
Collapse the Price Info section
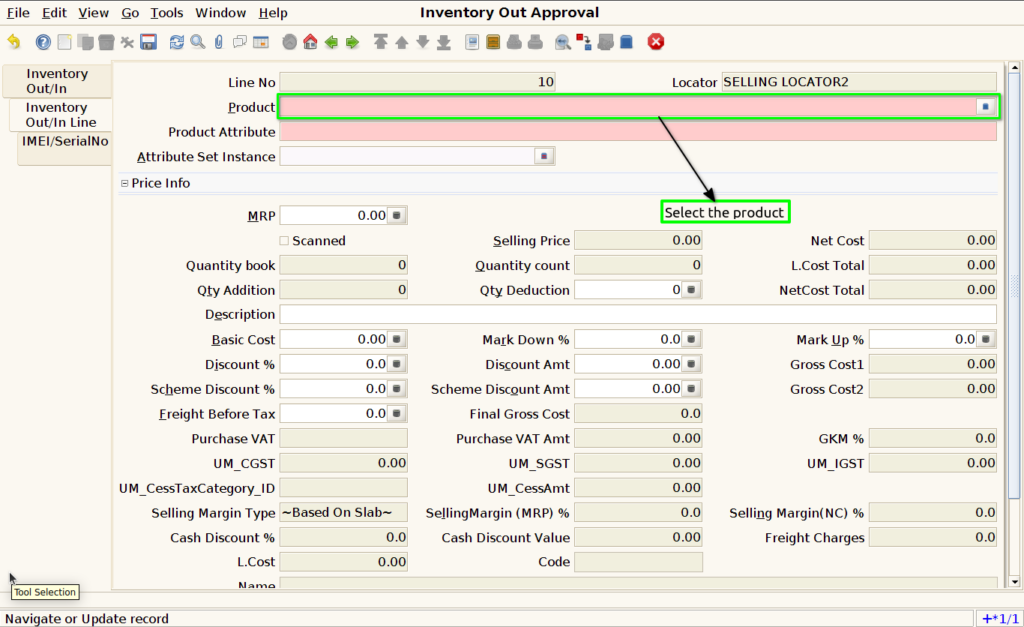pos(124,184)
